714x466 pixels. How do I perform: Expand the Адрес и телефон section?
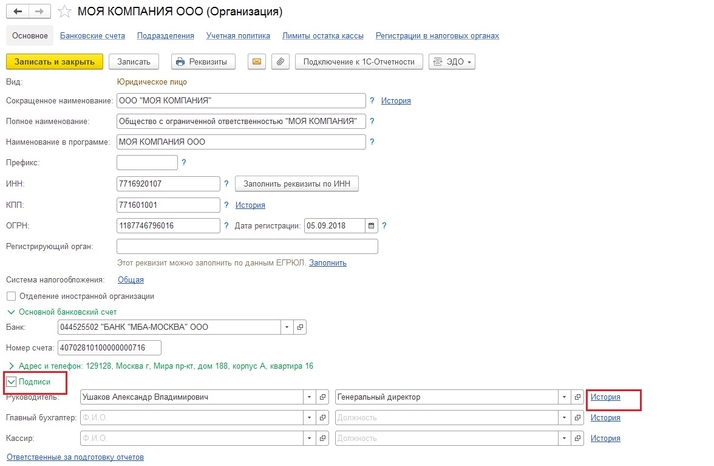(11, 366)
